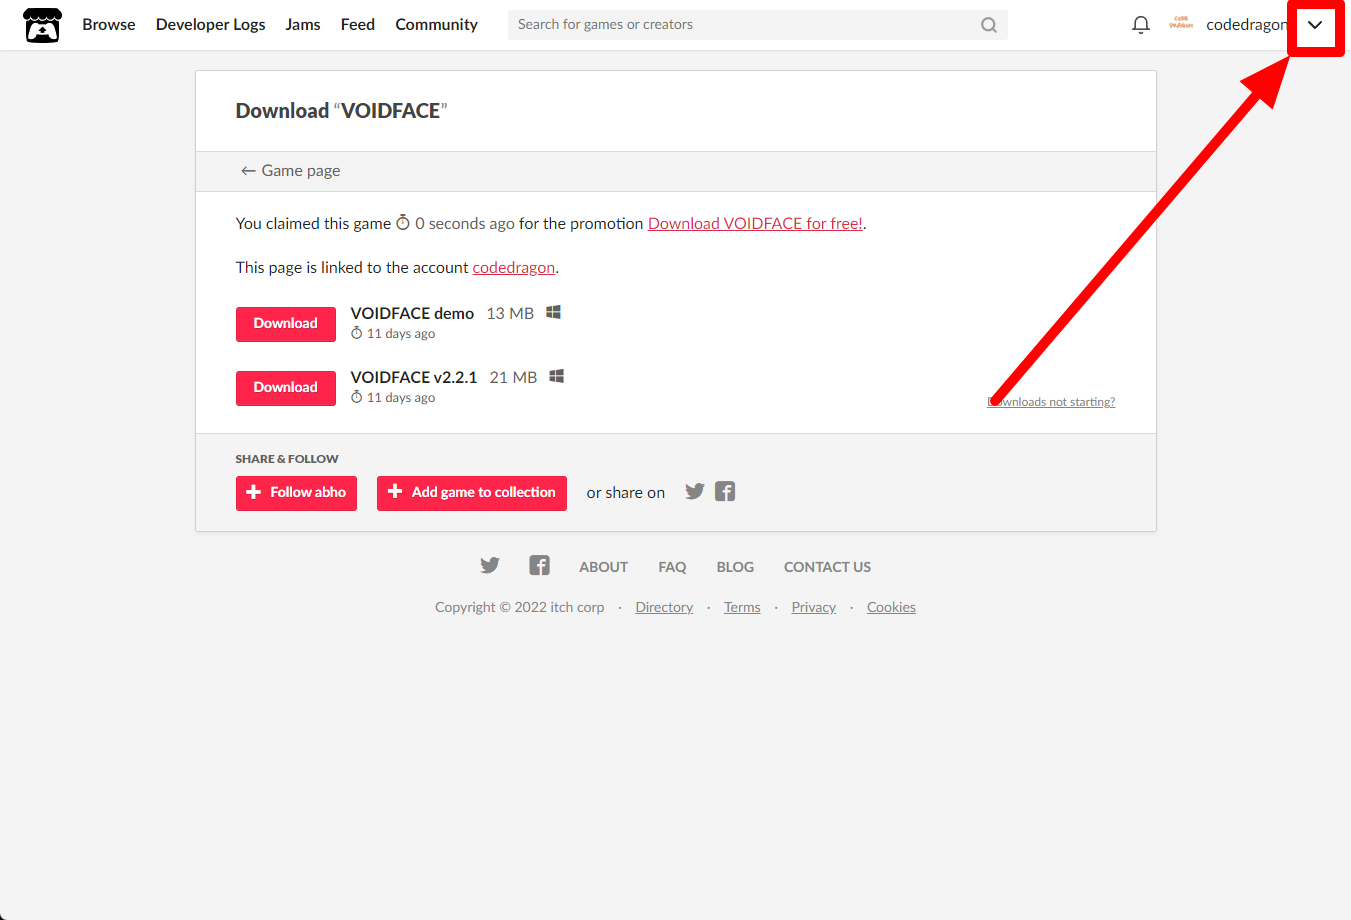The width and height of the screenshot is (1351, 920).
Task: Share on Twitter icon beside 'or share on'
Action: click(695, 491)
